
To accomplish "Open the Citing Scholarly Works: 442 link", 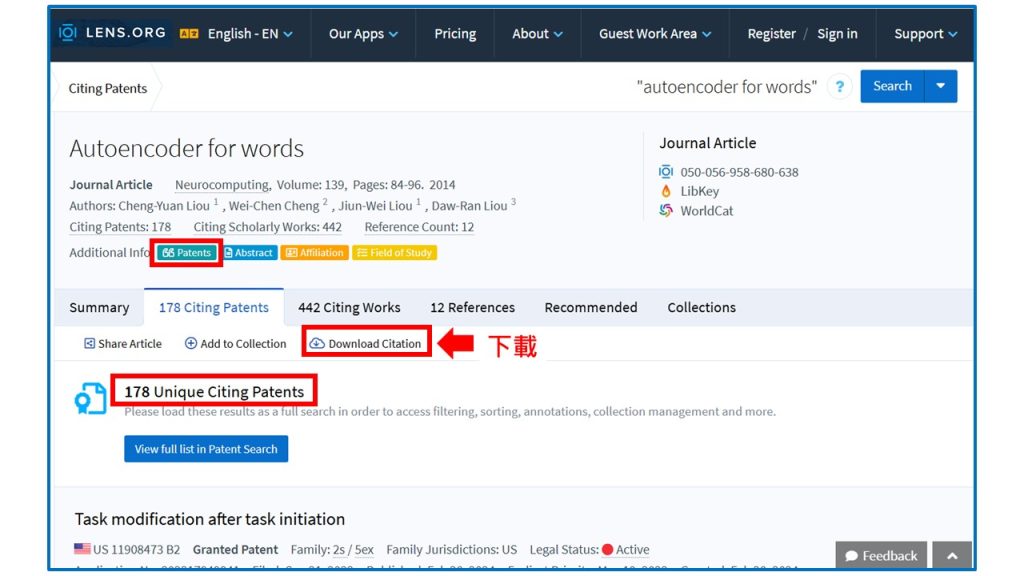I will coord(267,227).
